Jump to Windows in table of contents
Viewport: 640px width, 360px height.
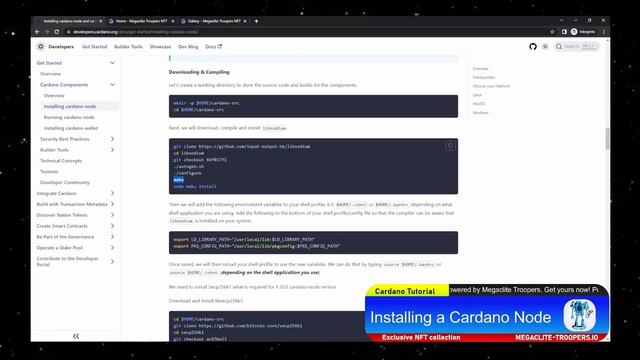coord(480,113)
